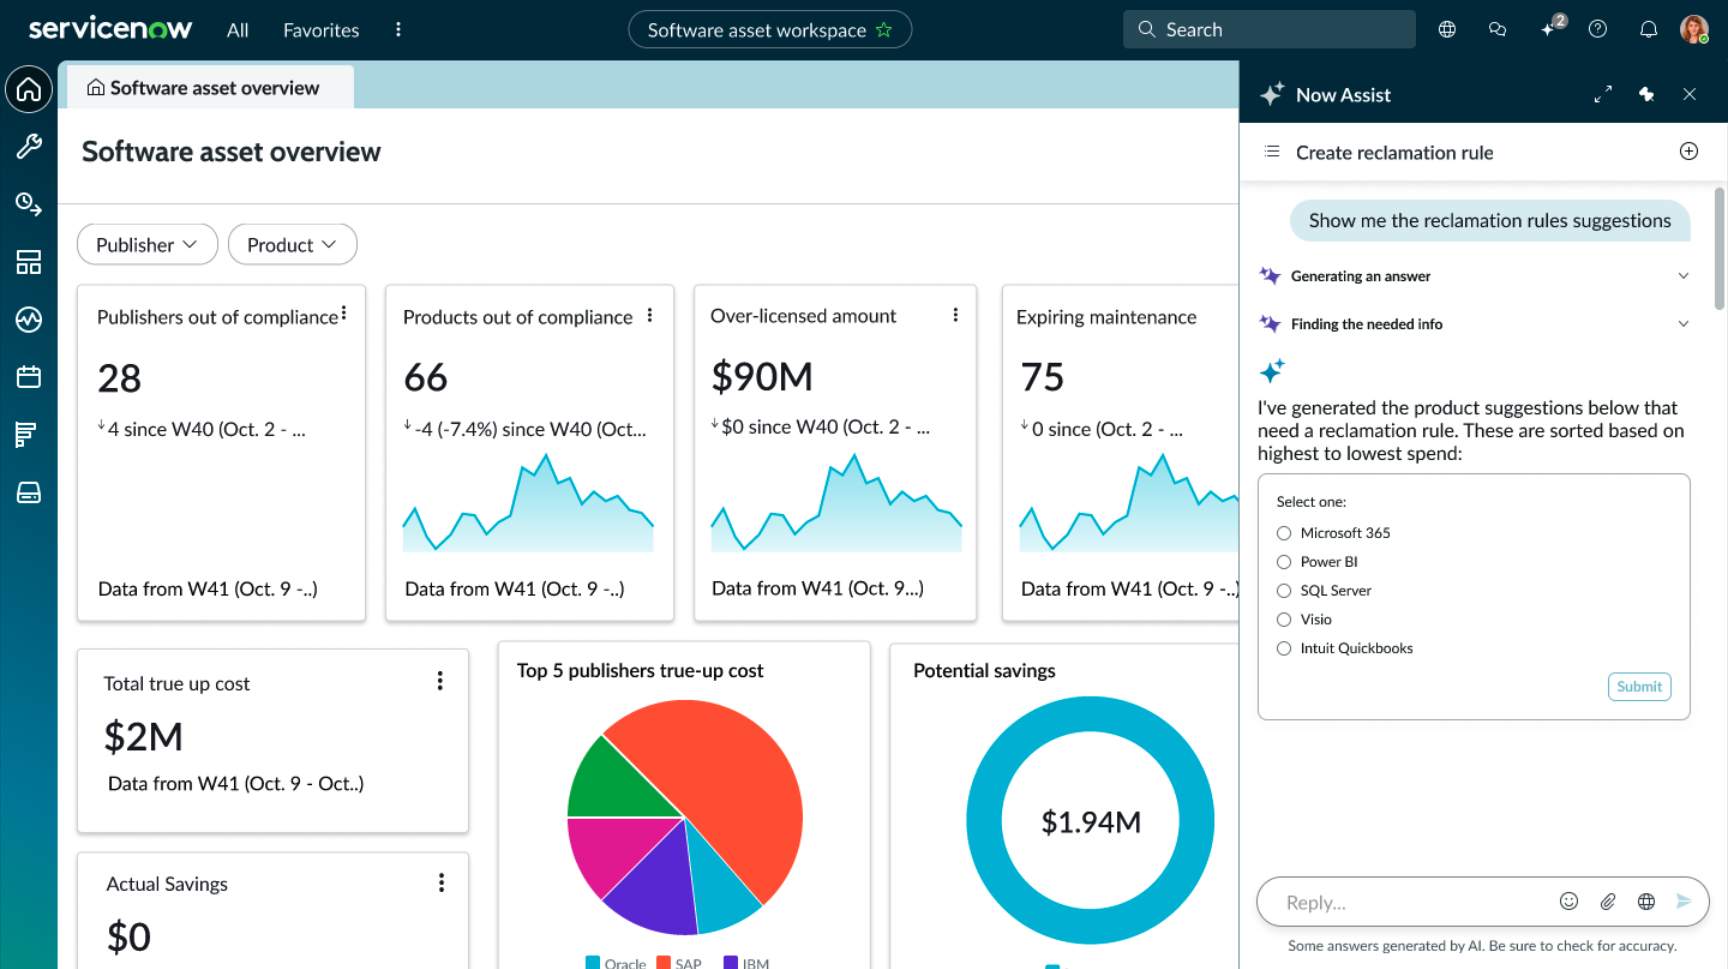Click the Now Assist panel scrollbar
The height and width of the screenshot is (969, 1728).
(1719, 248)
